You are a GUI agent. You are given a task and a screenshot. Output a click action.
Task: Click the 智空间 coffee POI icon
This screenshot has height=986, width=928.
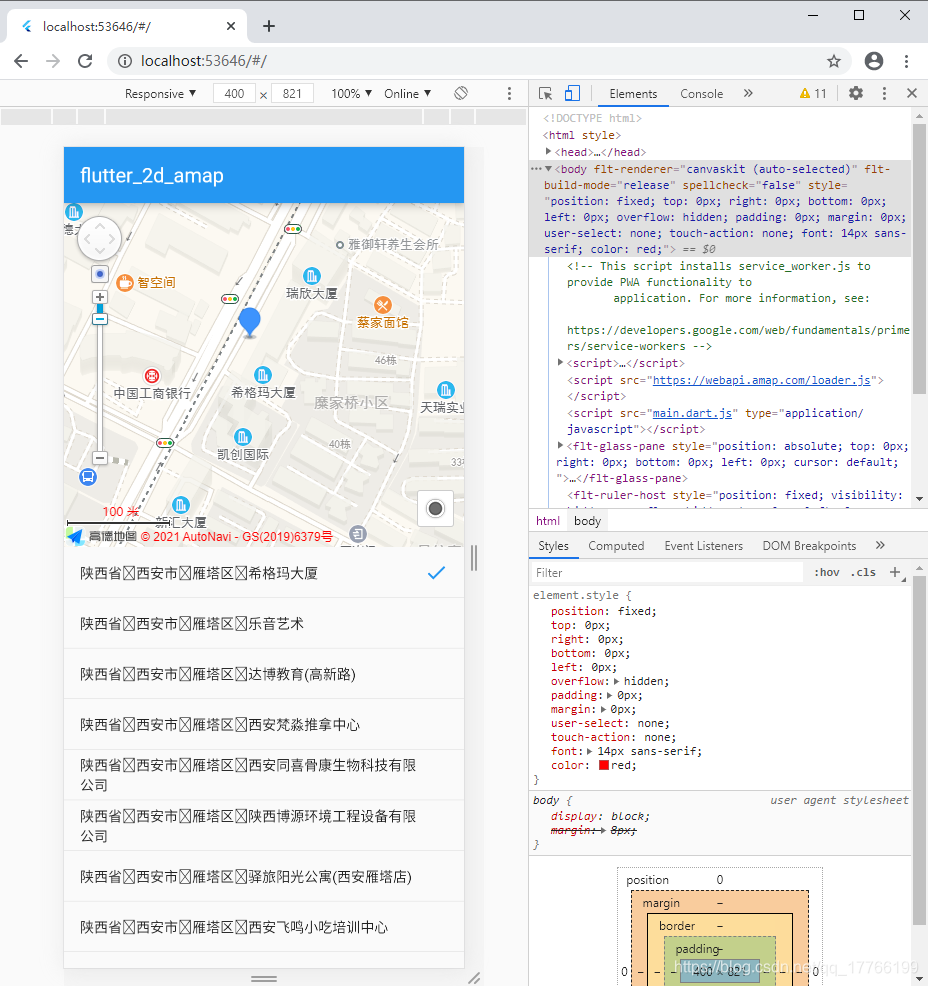coord(125,283)
